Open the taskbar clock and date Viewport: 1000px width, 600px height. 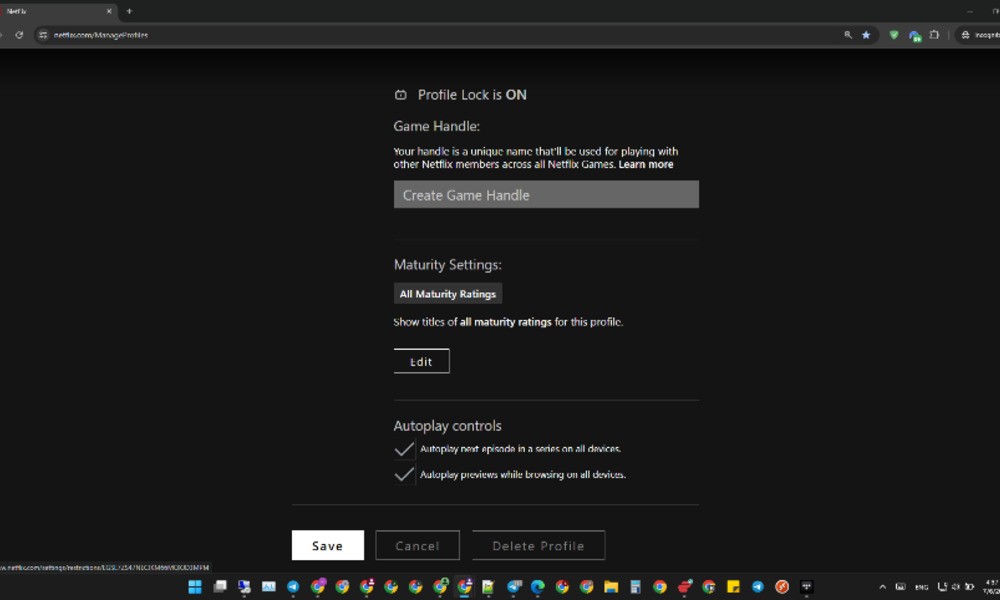coord(992,587)
